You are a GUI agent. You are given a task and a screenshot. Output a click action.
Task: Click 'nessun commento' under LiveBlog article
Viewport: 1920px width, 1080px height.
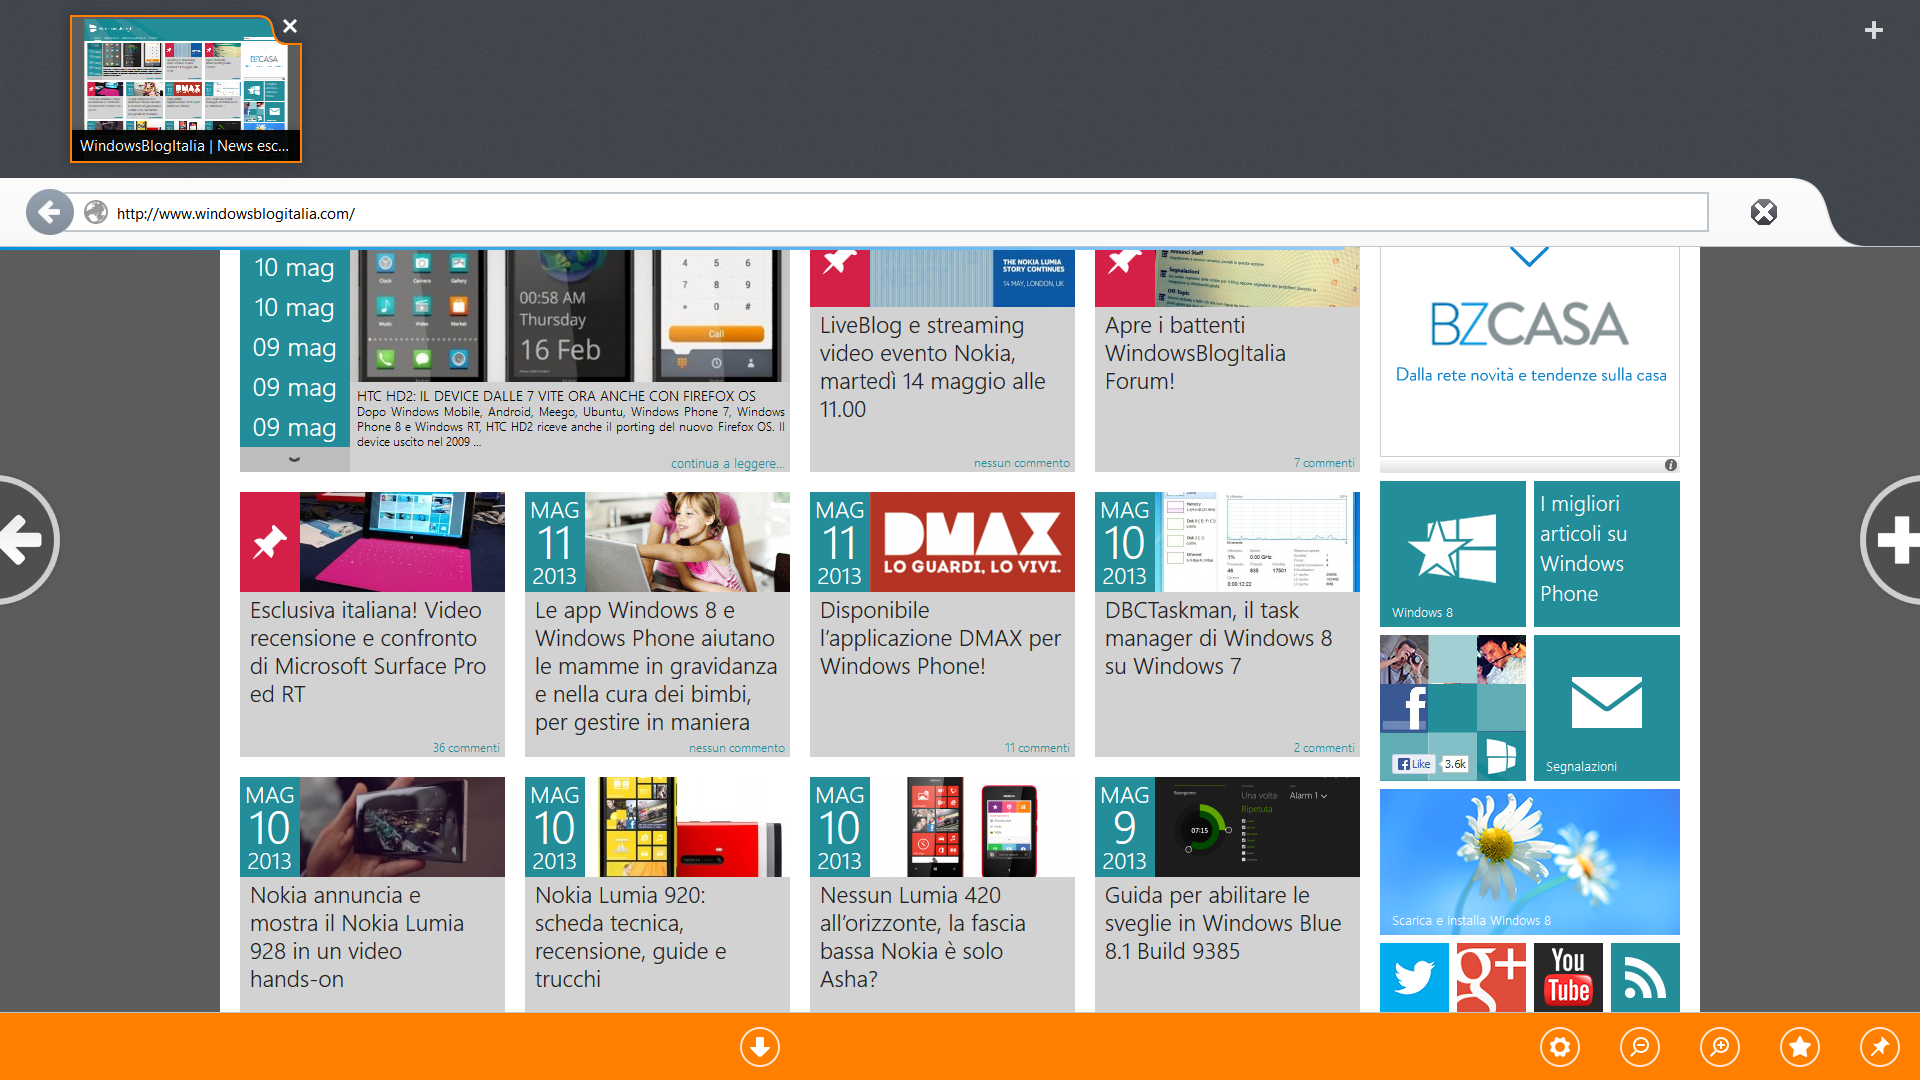(1022, 463)
